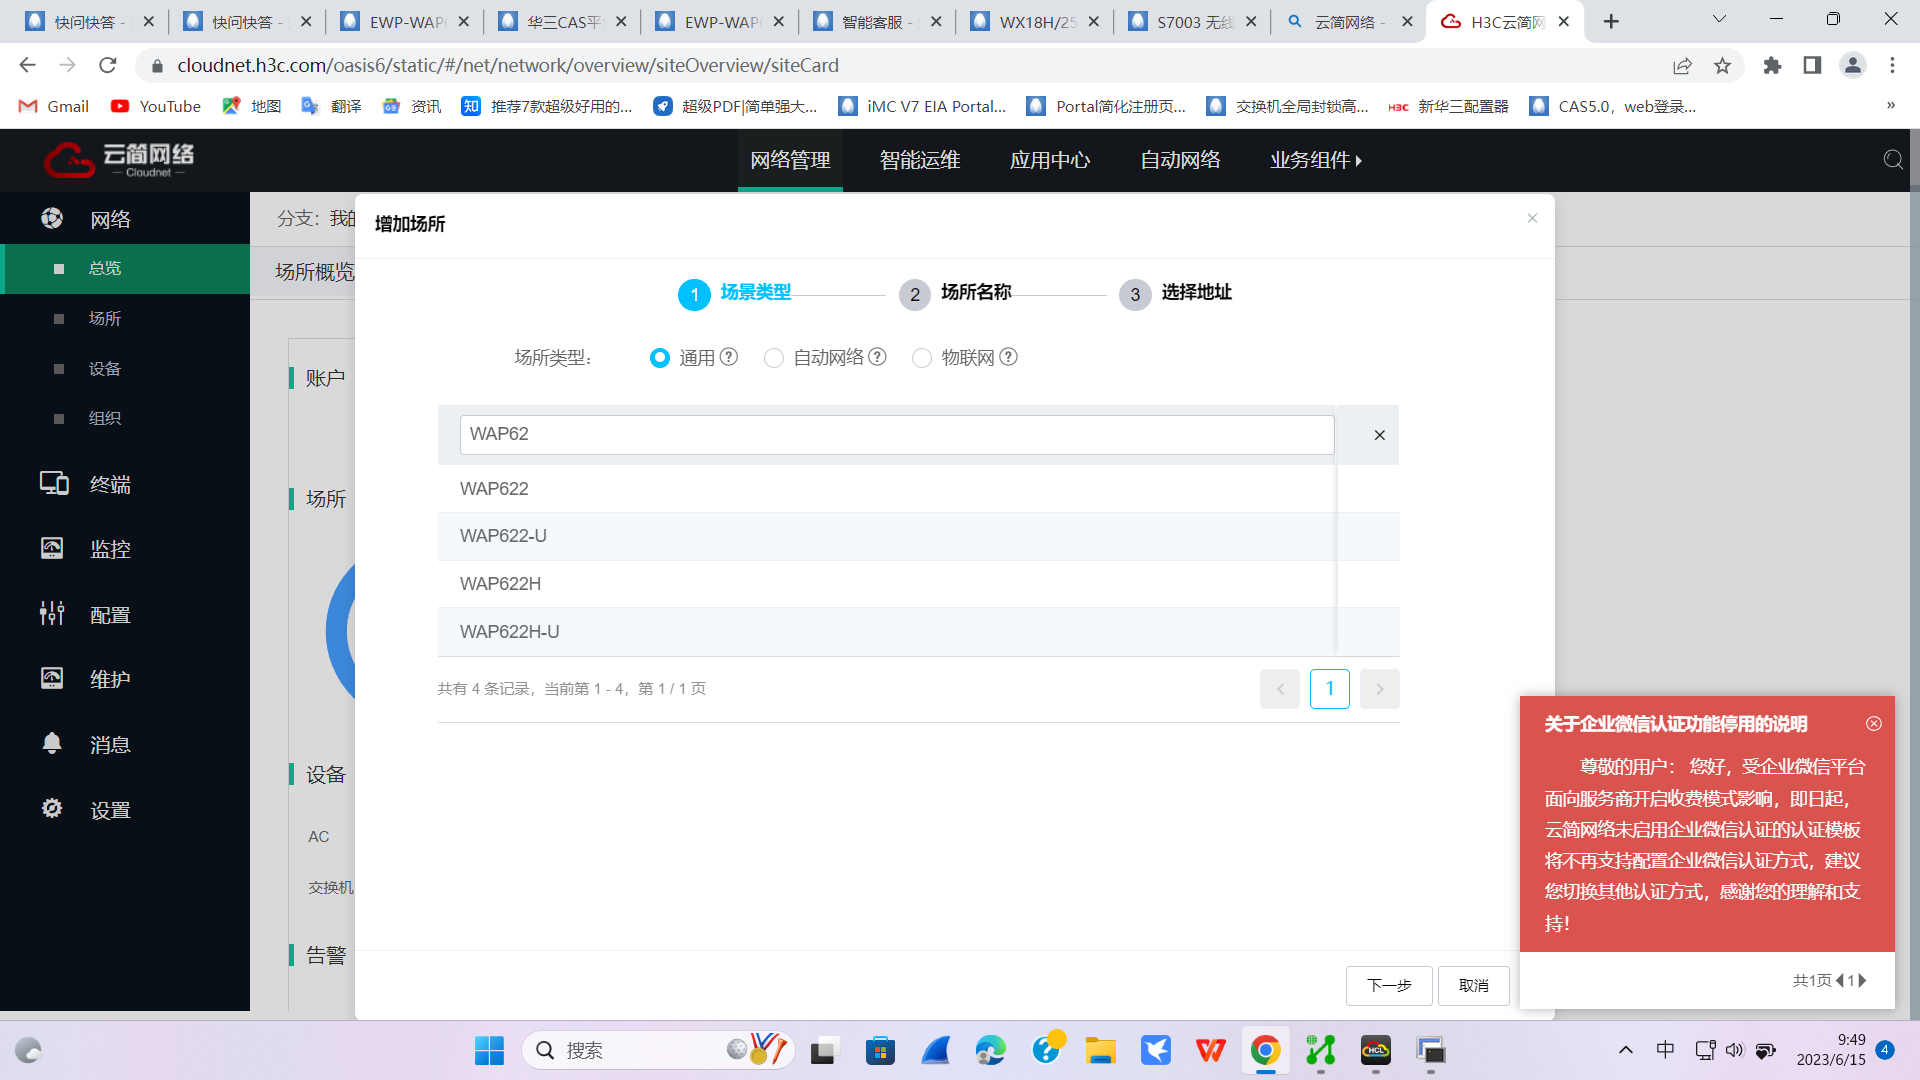This screenshot has height=1080, width=1920.
Task: Switch to 智能运维 top tab
Action: tap(919, 160)
